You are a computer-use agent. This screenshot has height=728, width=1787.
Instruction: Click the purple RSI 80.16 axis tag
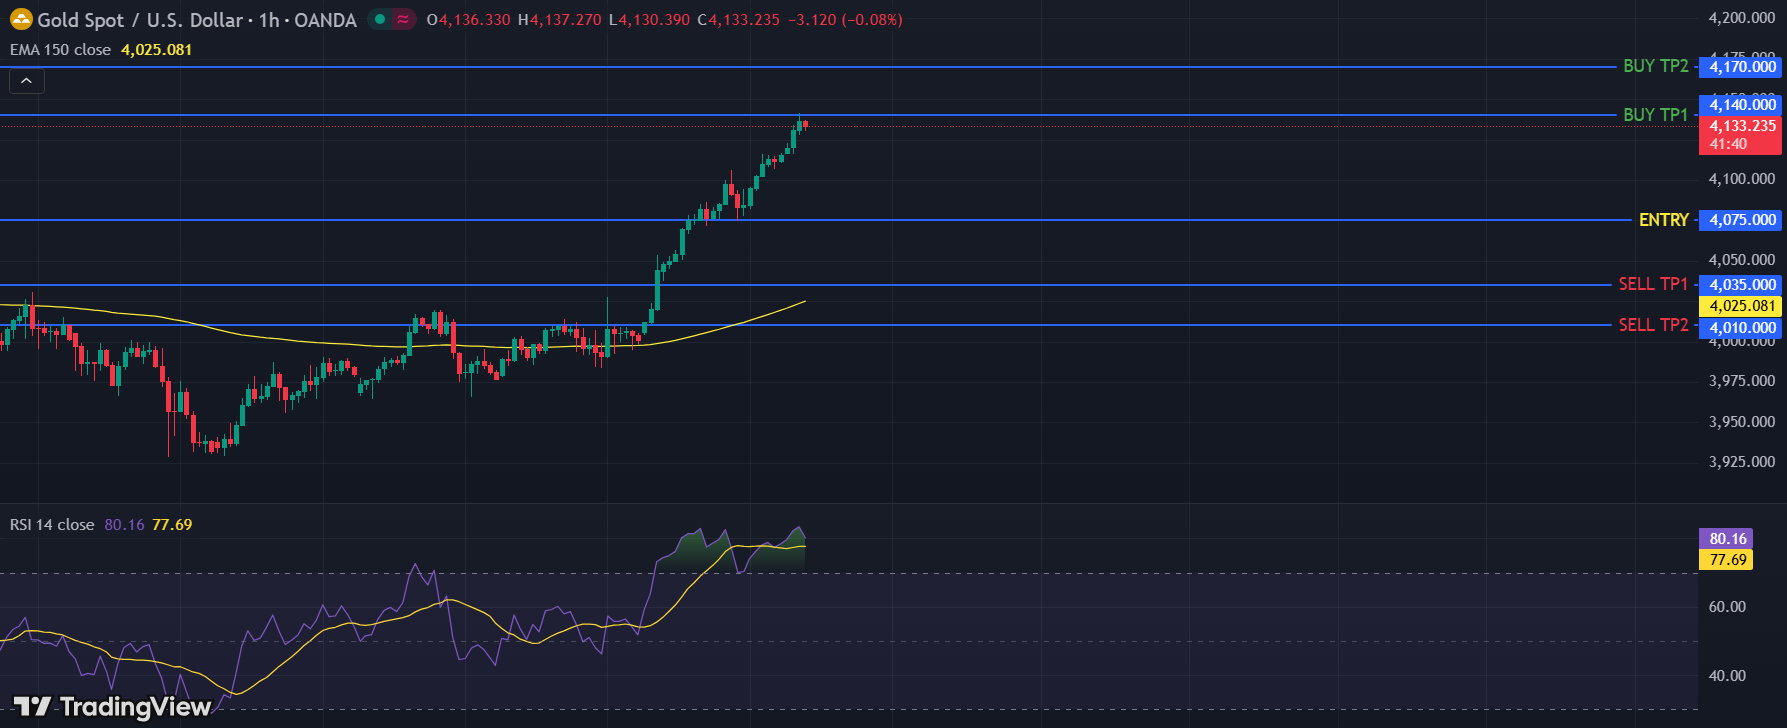pyautogui.click(x=1727, y=539)
